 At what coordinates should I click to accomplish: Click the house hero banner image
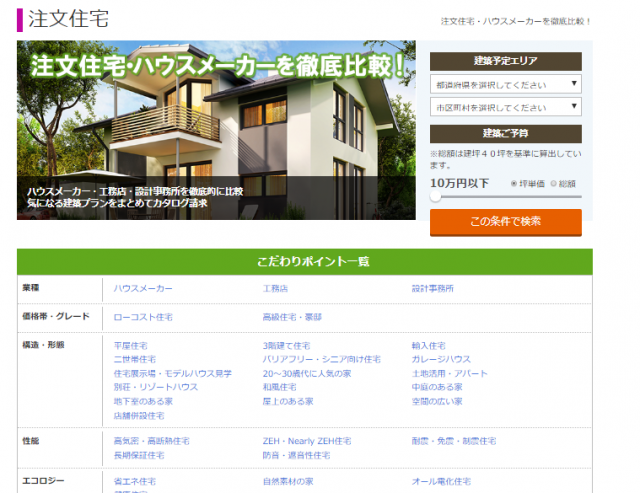coord(216,130)
